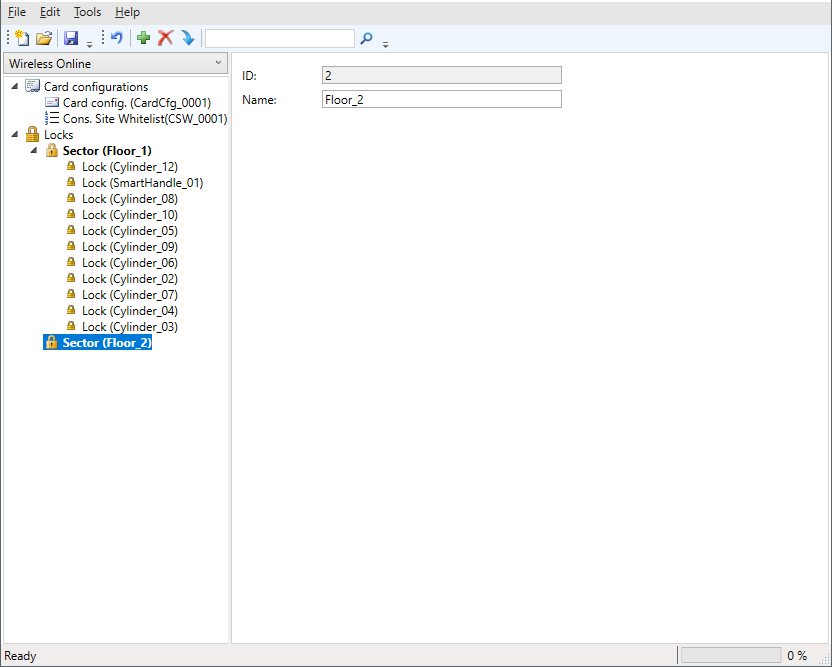Click the blue down-arrow toolbar icon

coord(187,38)
